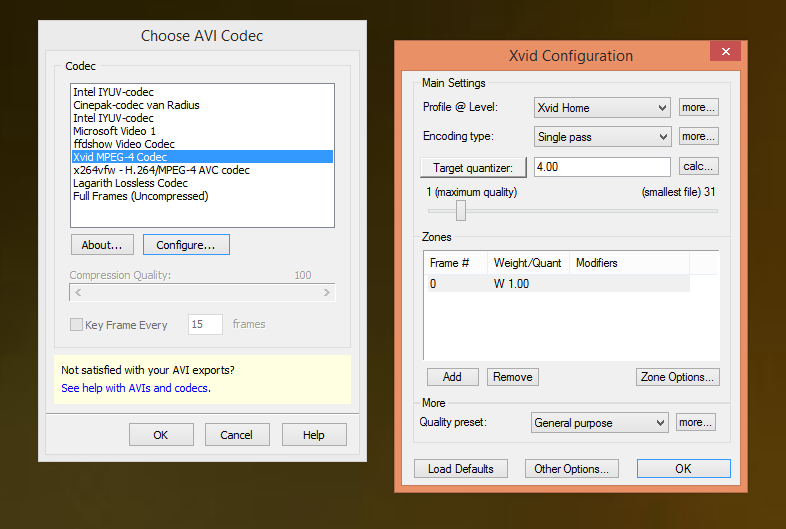The image size is (786, 529).
Task: Select zone row with frame 0
Action: tap(557, 284)
